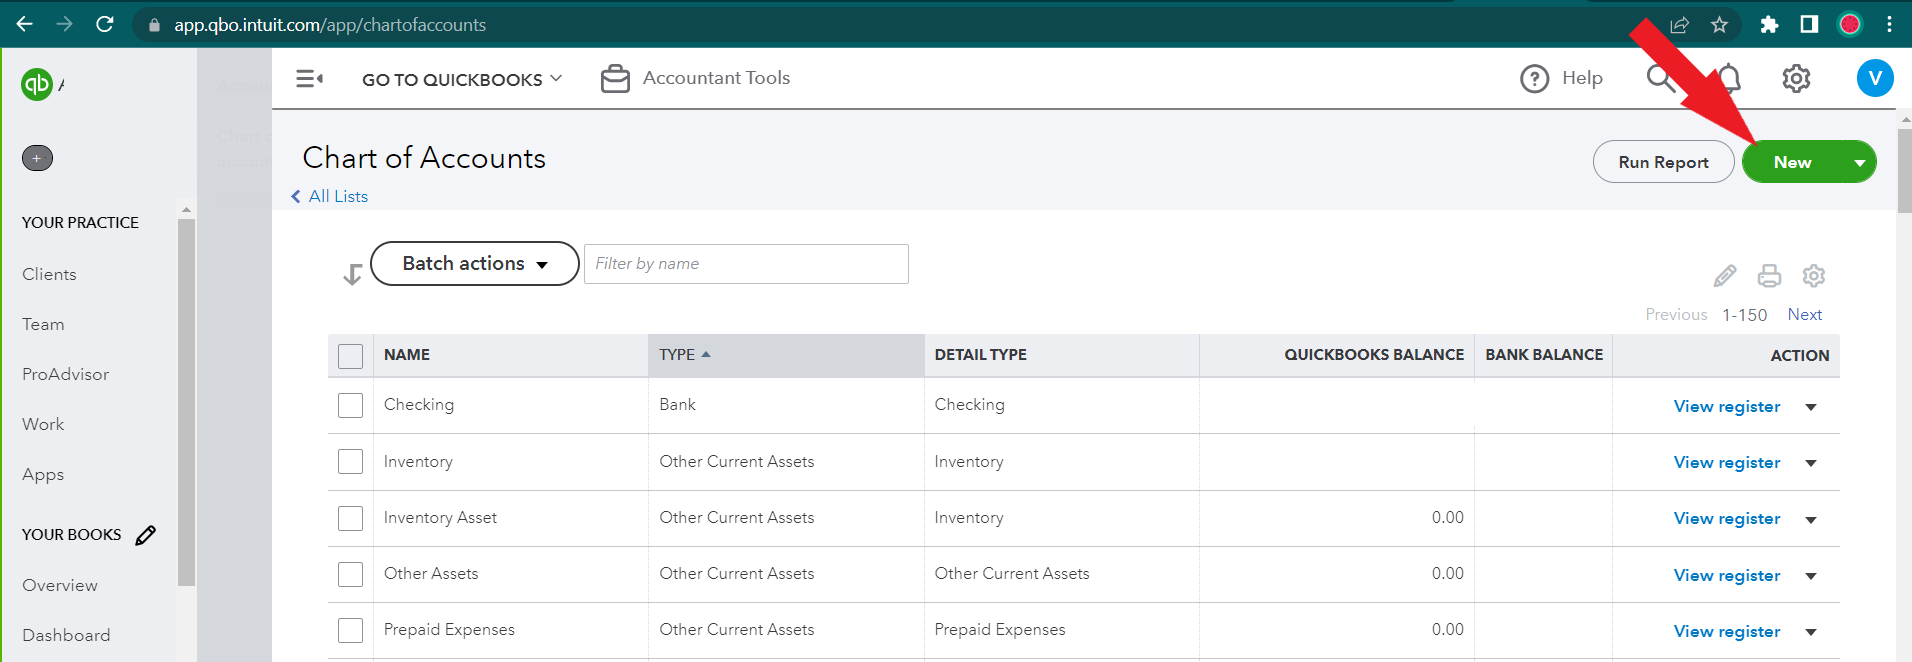Check the Inventory Asset row checkbox
Screen dimensions: 1912x662
pos(350,518)
